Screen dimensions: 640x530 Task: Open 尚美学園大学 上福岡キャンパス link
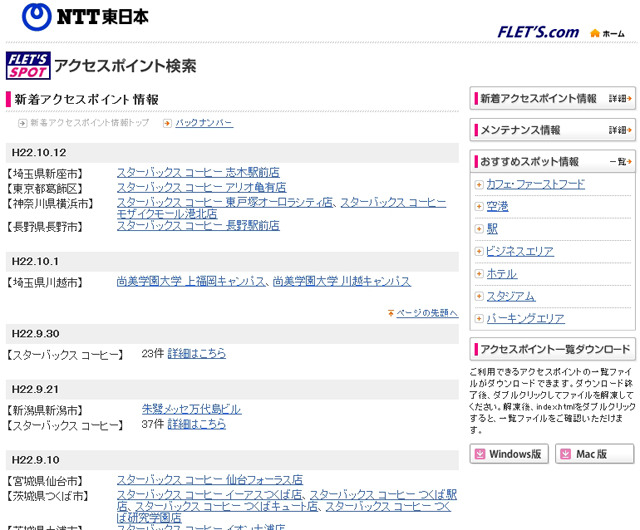pyautogui.click(x=191, y=282)
